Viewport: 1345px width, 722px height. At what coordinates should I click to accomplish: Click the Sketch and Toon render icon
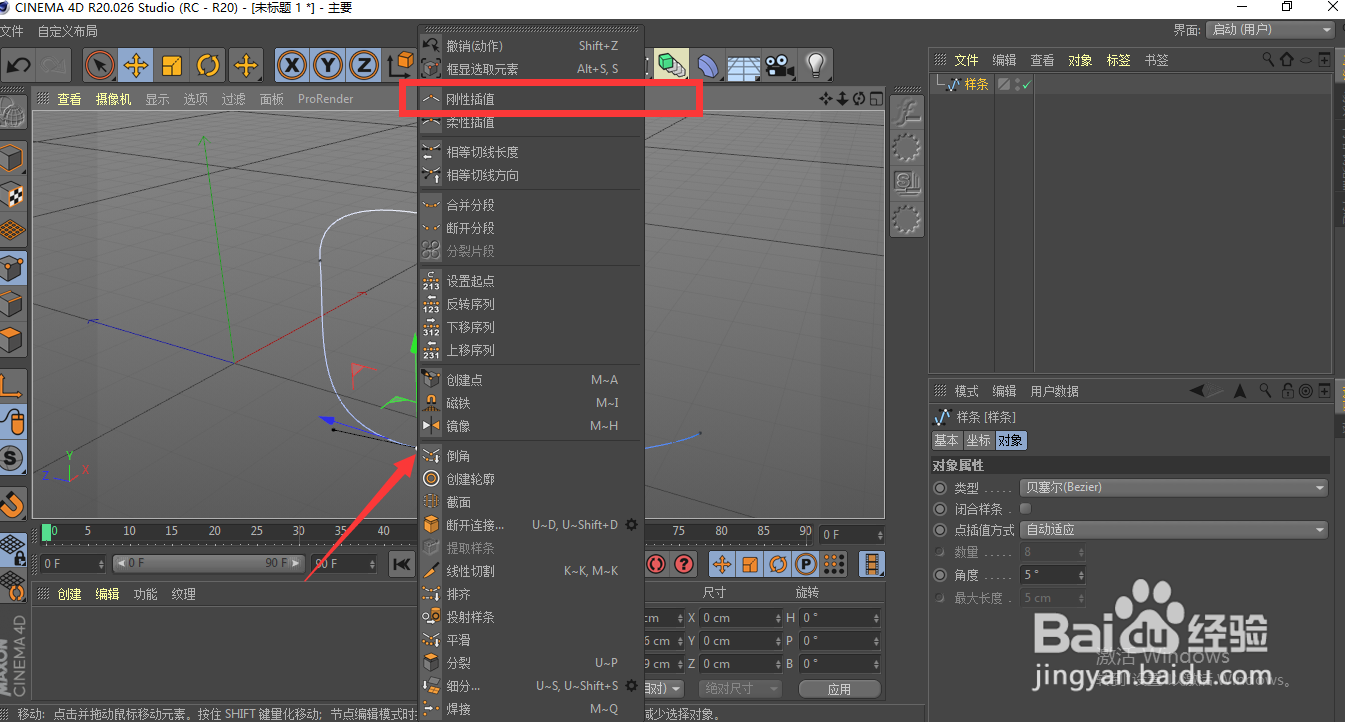coord(907,181)
